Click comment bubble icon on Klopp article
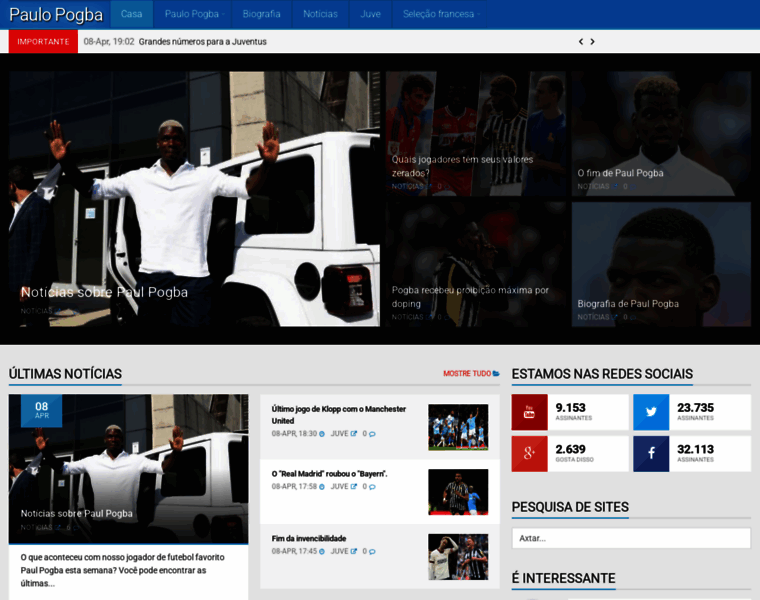The height and width of the screenshot is (600, 760). (371, 434)
